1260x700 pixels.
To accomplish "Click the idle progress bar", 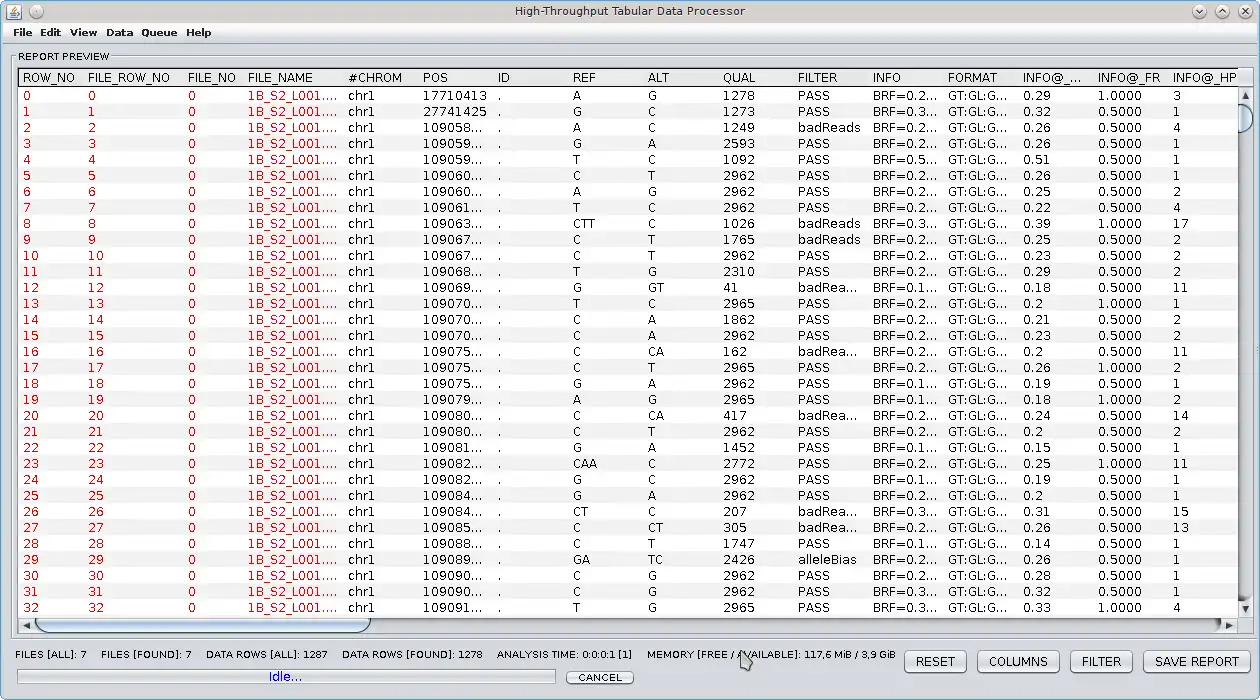I will coord(286,677).
